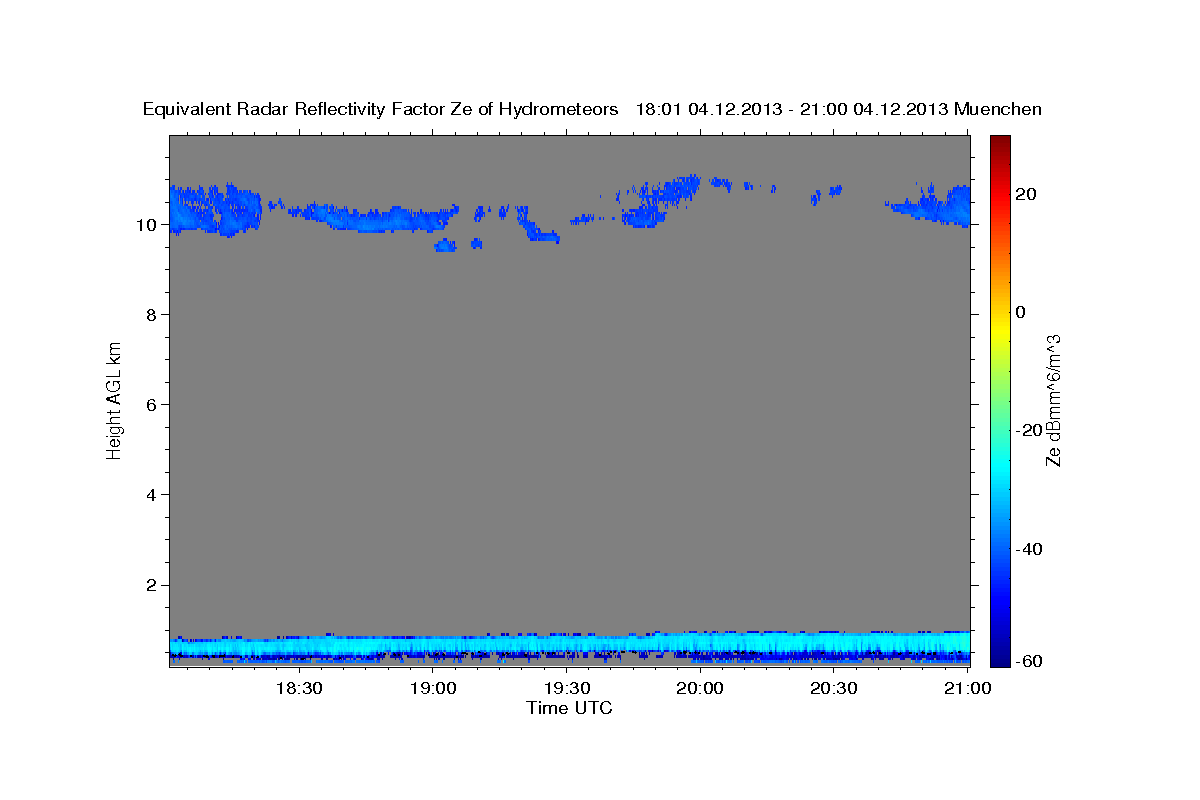Viewport: 1200px width, 800px height.
Task: Click the blue cirrus cloud patch above 18:30
Action: coord(370,217)
